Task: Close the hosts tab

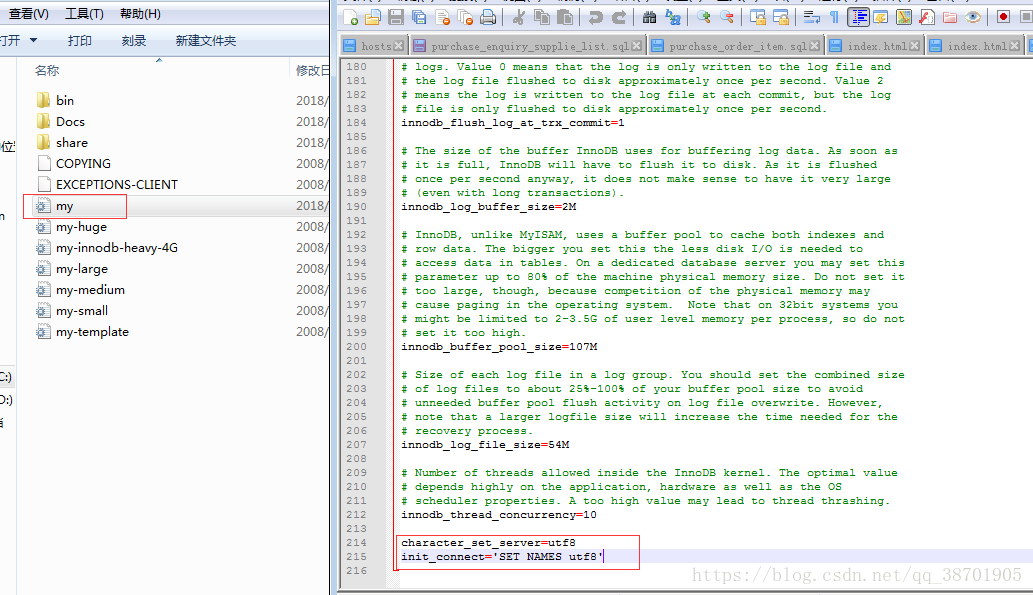Action: coord(398,46)
